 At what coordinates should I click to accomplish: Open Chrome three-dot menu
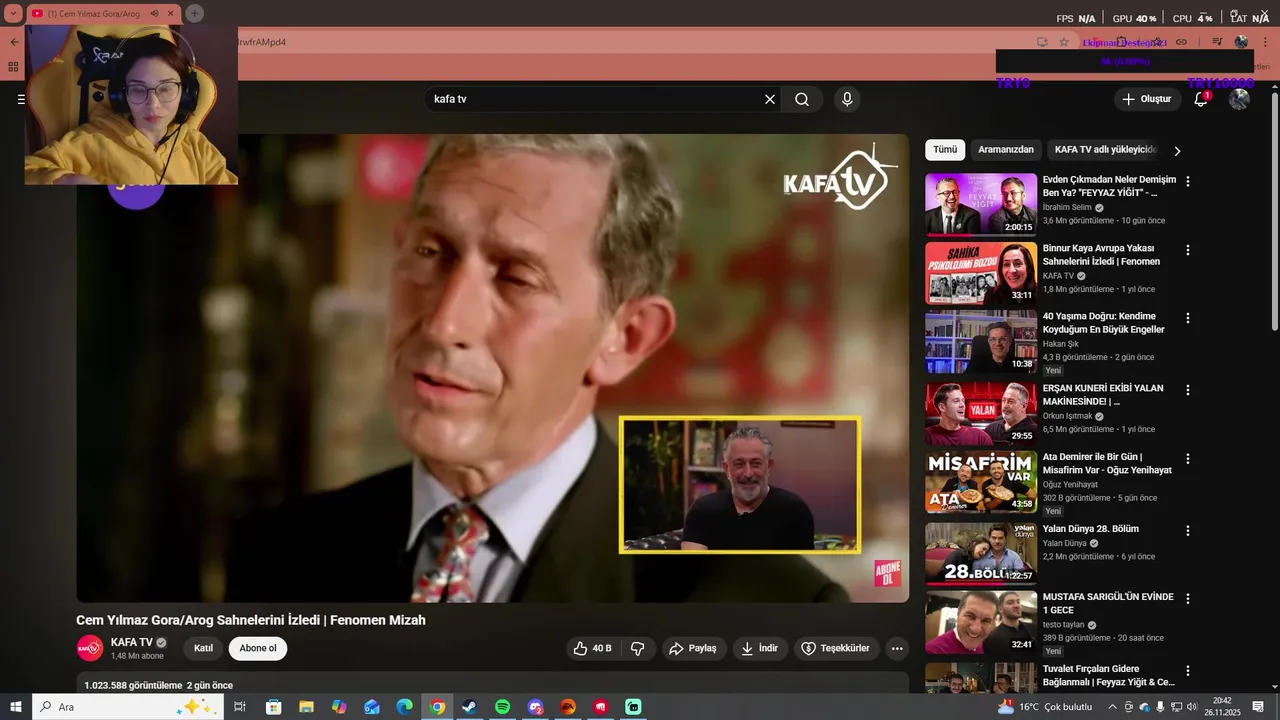1266,42
